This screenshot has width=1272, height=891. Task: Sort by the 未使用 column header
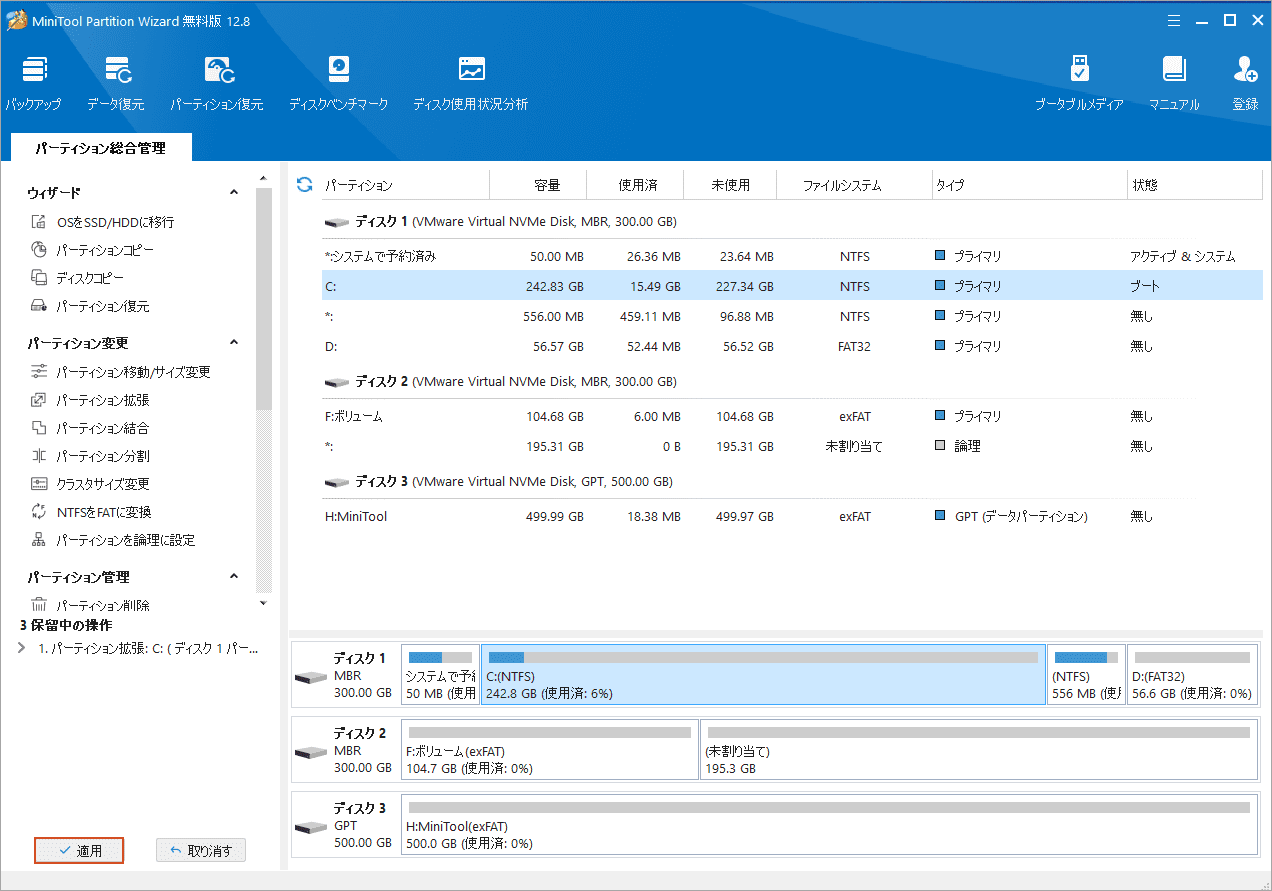click(731, 185)
